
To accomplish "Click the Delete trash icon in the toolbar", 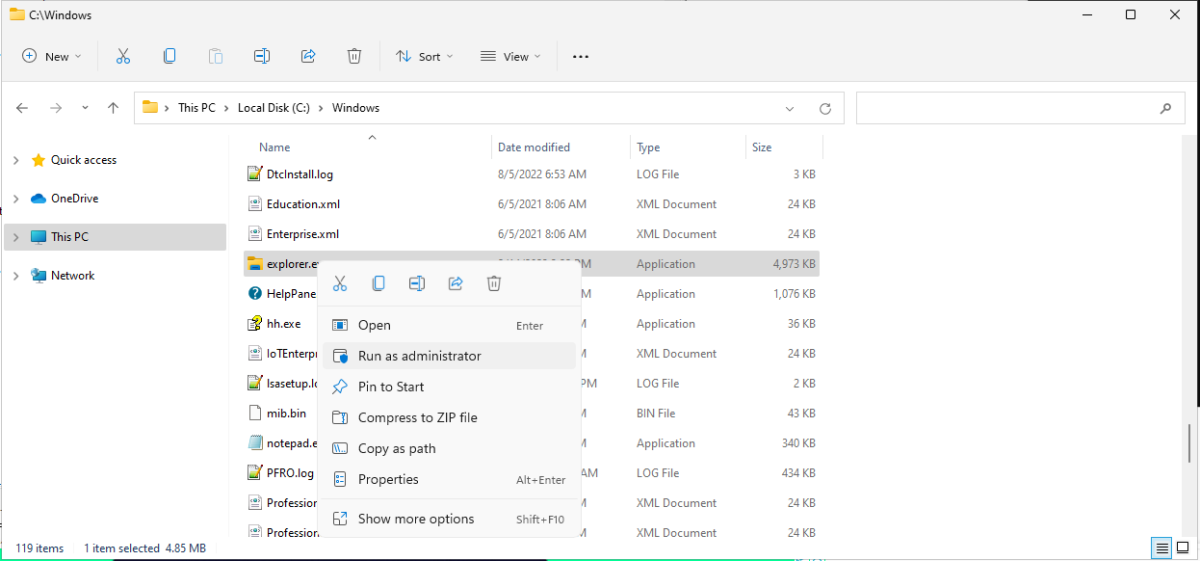I will pyautogui.click(x=354, y=57).
